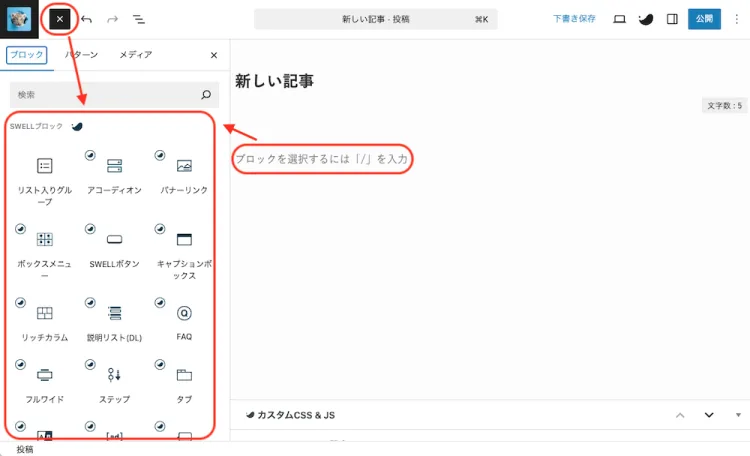This screenshot has width=750, height=456.
Task: Insert the SWELLボタン block
Action: point(114,248)
